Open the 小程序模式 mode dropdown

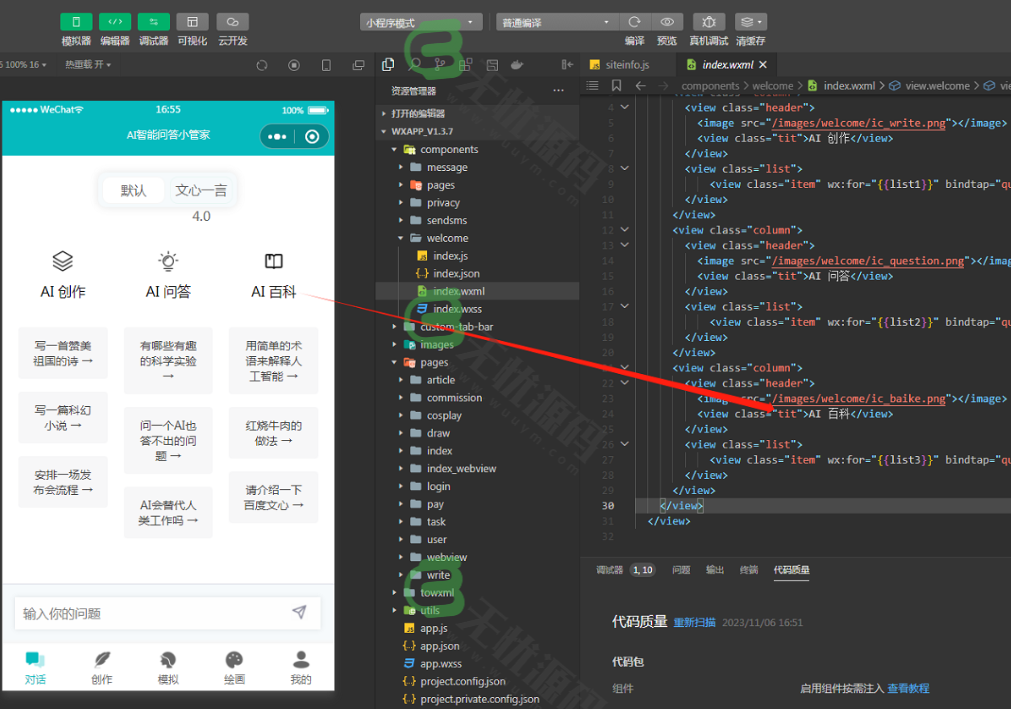point(421,22)
